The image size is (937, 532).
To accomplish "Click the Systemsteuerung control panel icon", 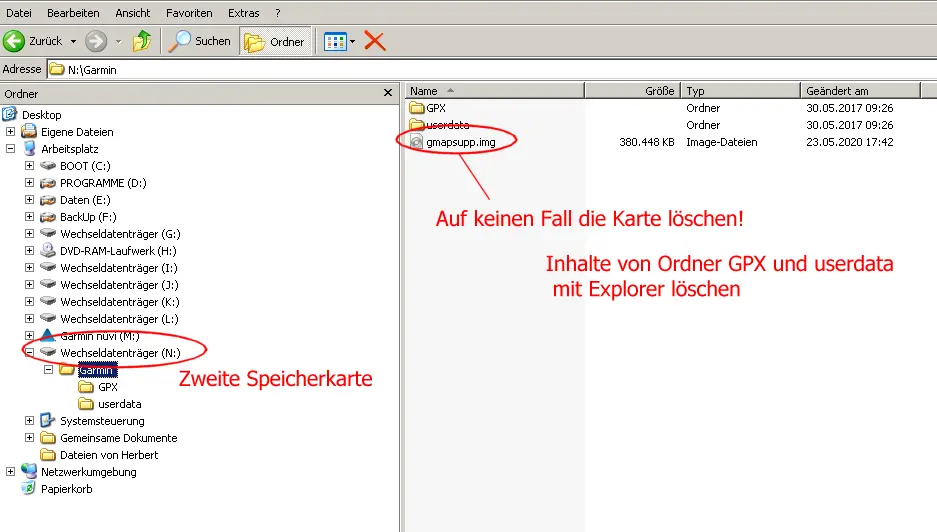I will [48, 420].
